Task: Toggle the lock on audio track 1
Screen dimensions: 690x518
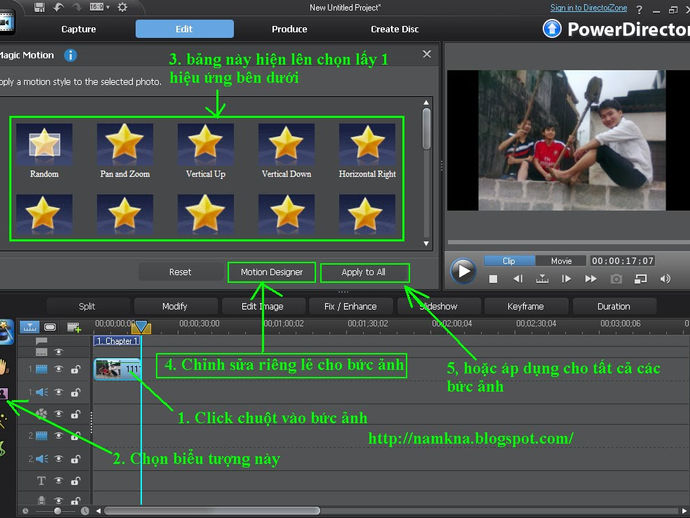Action: [x=75, y=392]
